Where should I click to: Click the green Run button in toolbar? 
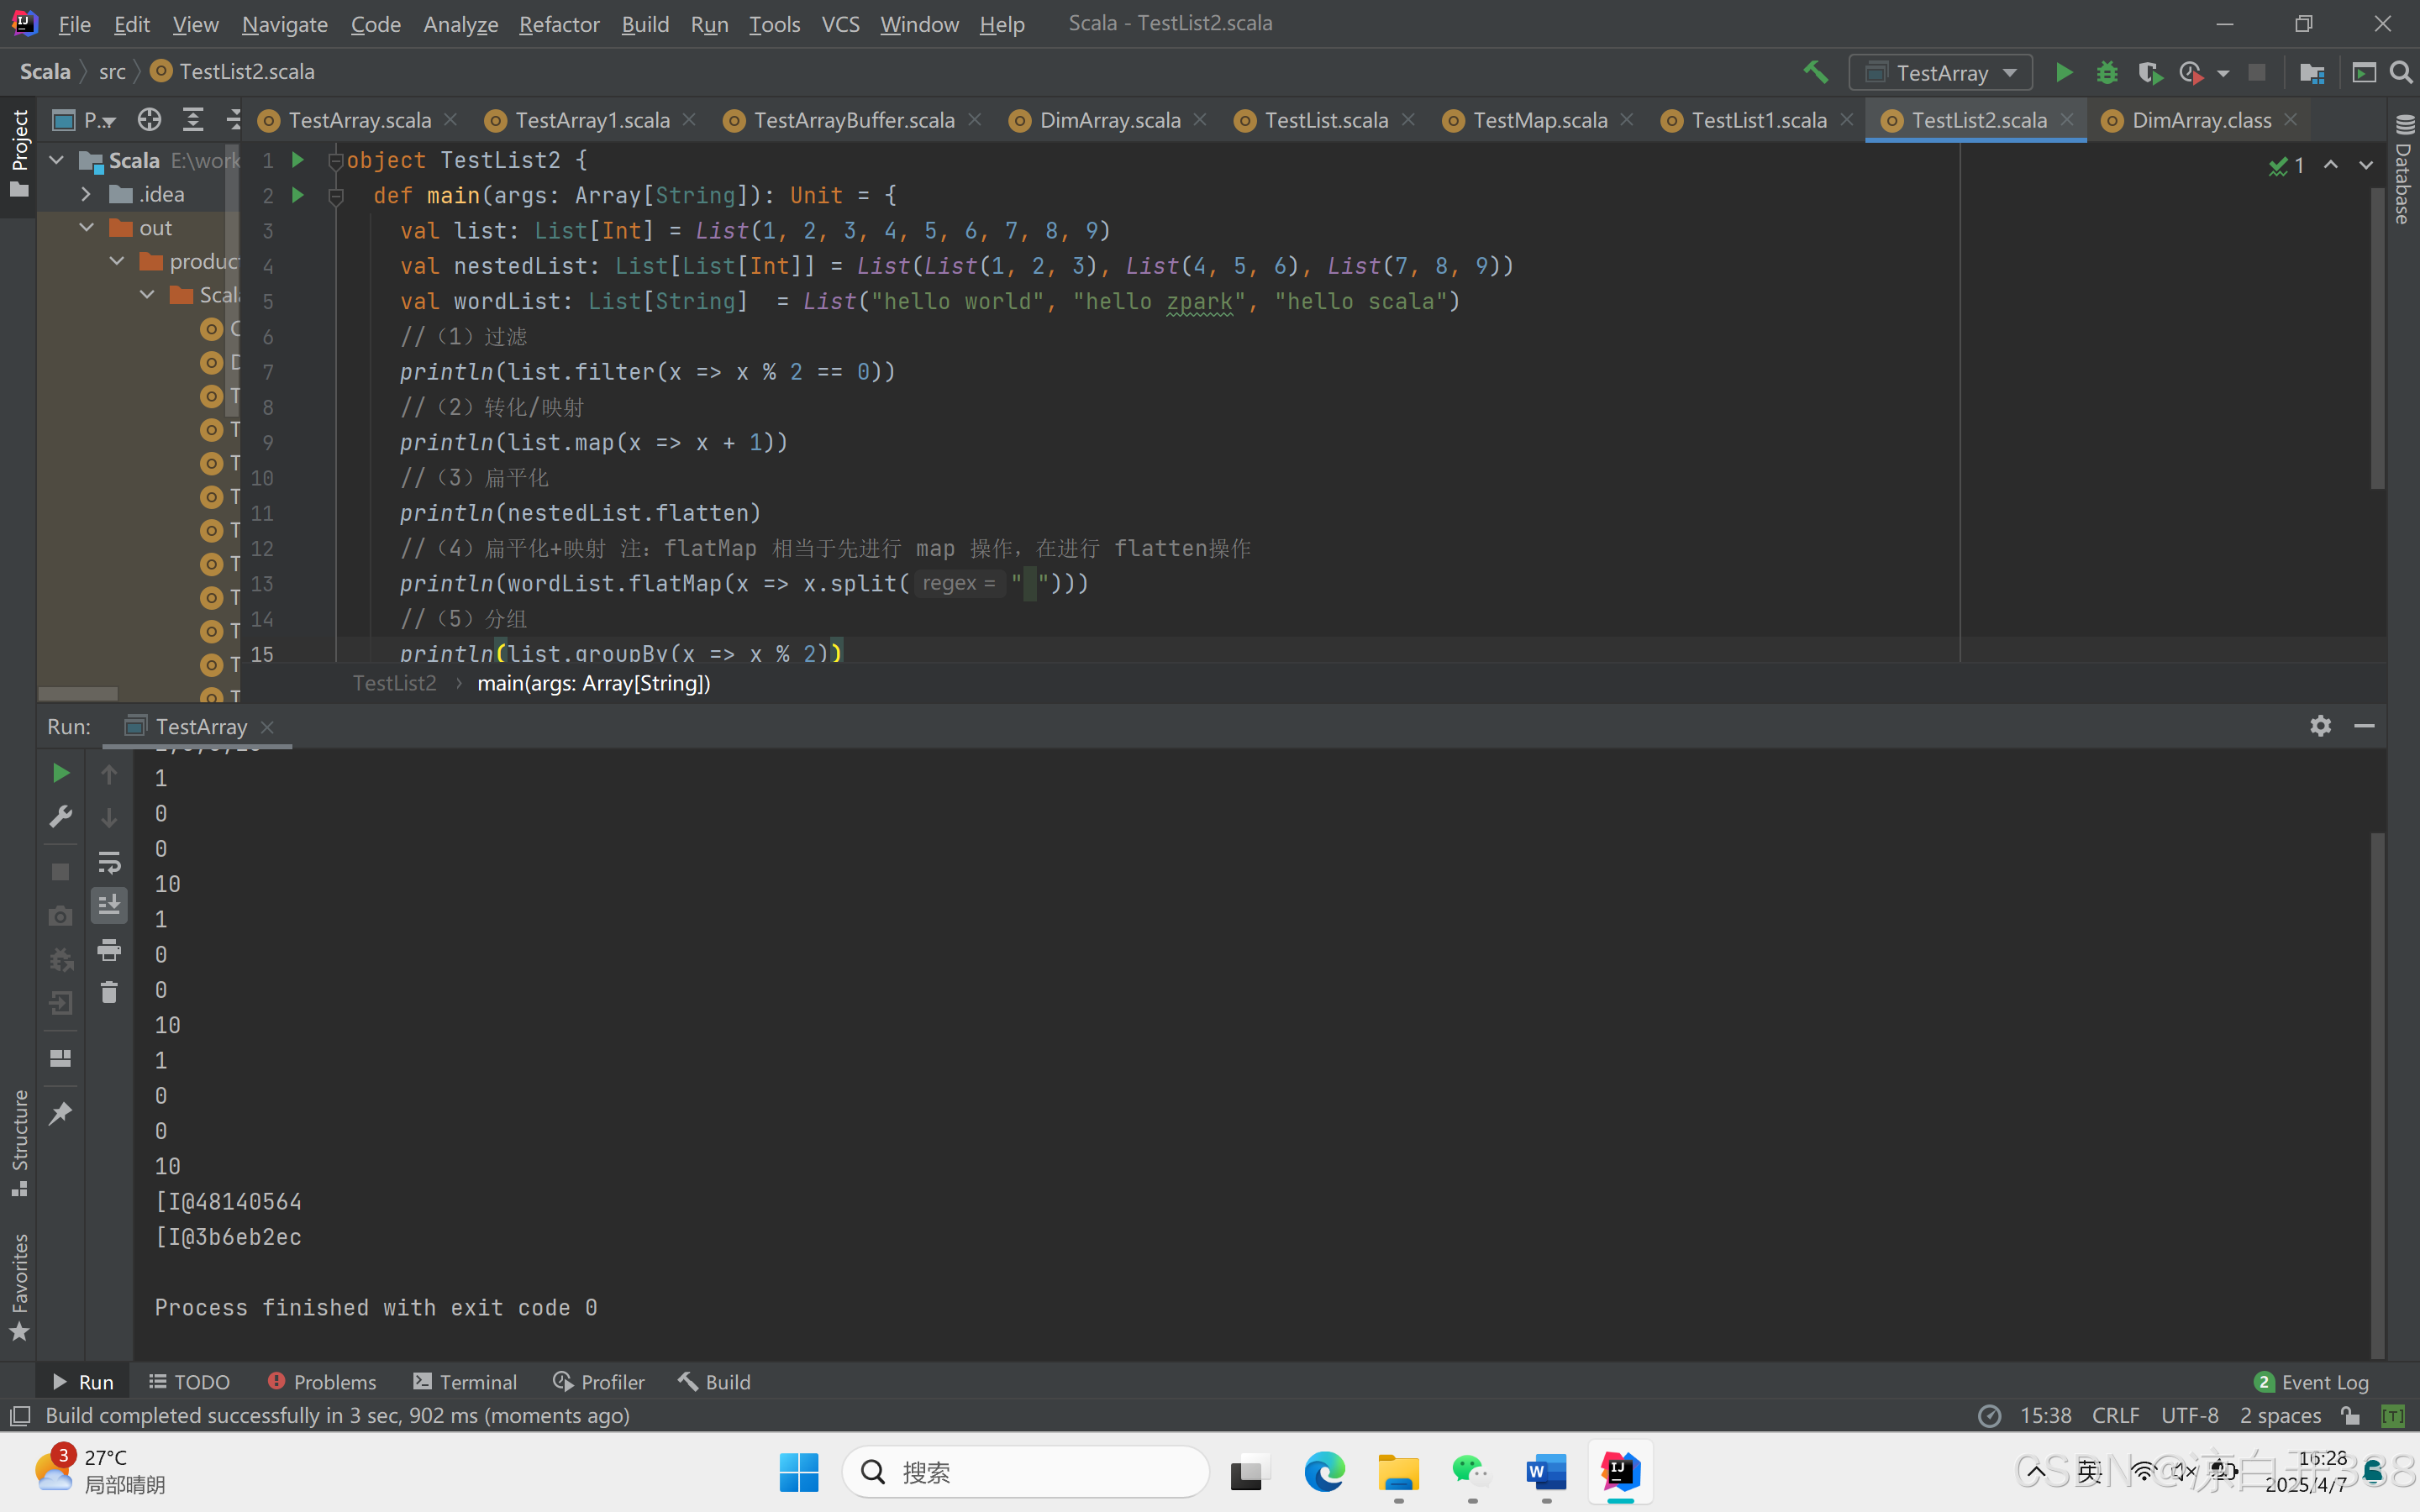(x=2063, y=72)
